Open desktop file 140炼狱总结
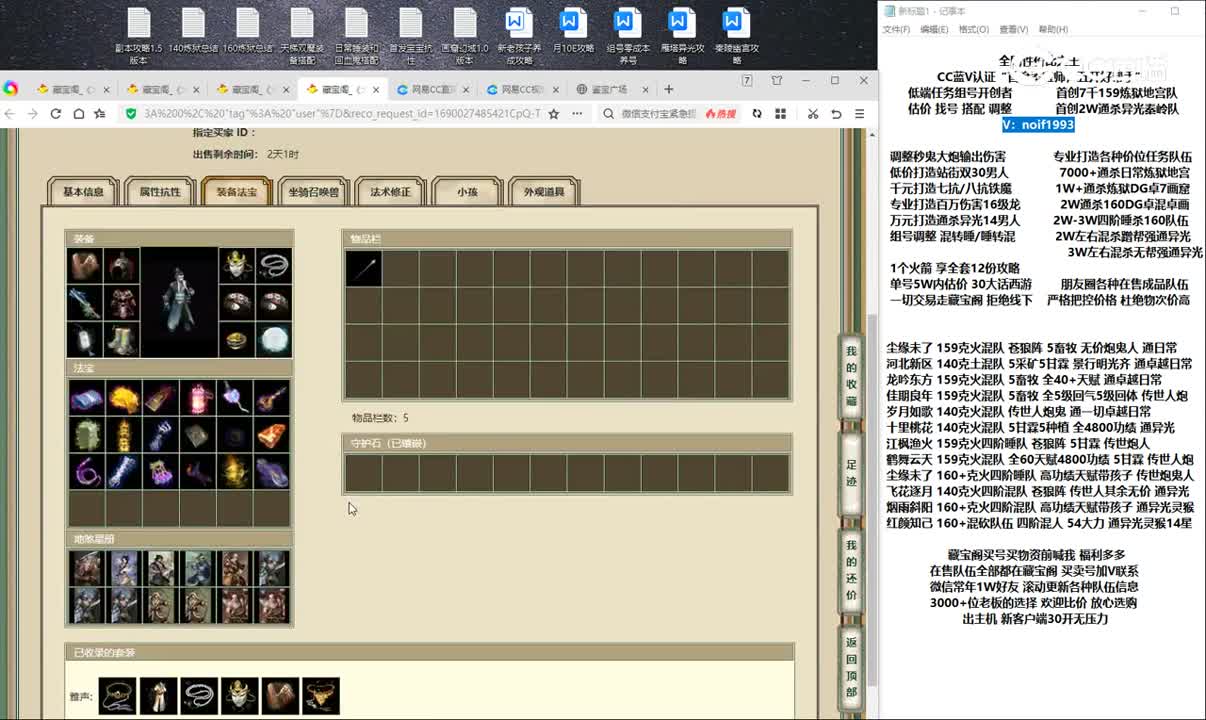Image resolution: width=1206 pixels, height=720 pixels. (193, 30)
